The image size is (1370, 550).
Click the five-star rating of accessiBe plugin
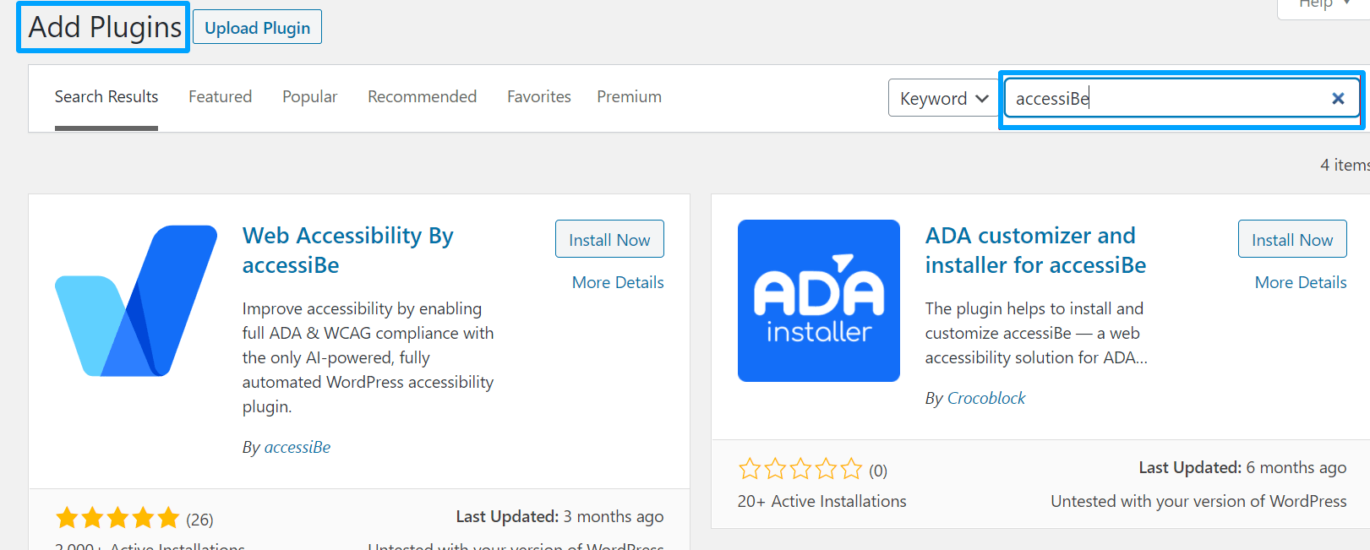point(118,519)
